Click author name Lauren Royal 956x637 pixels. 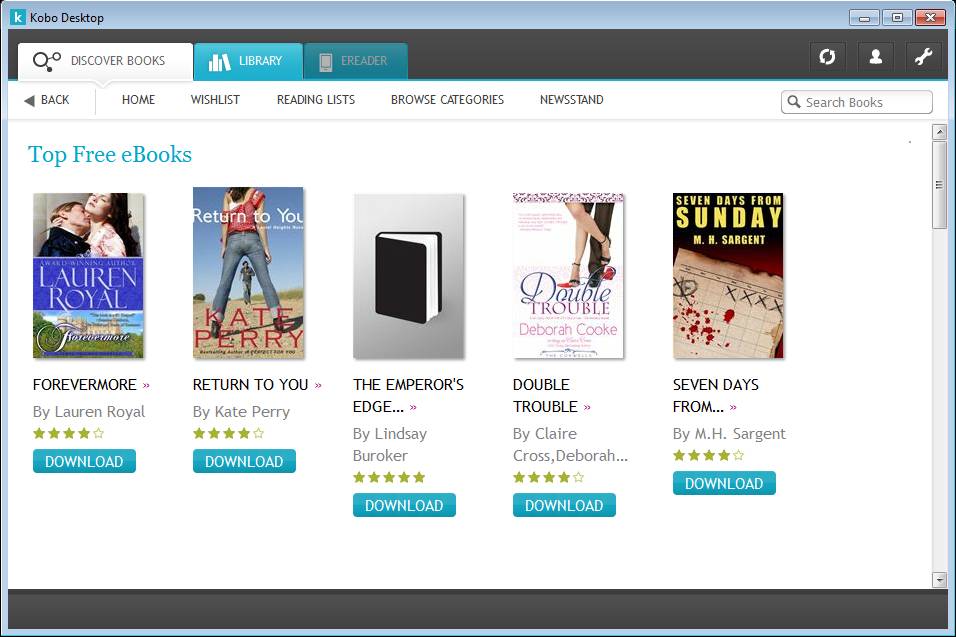click(x=100, y=412)
